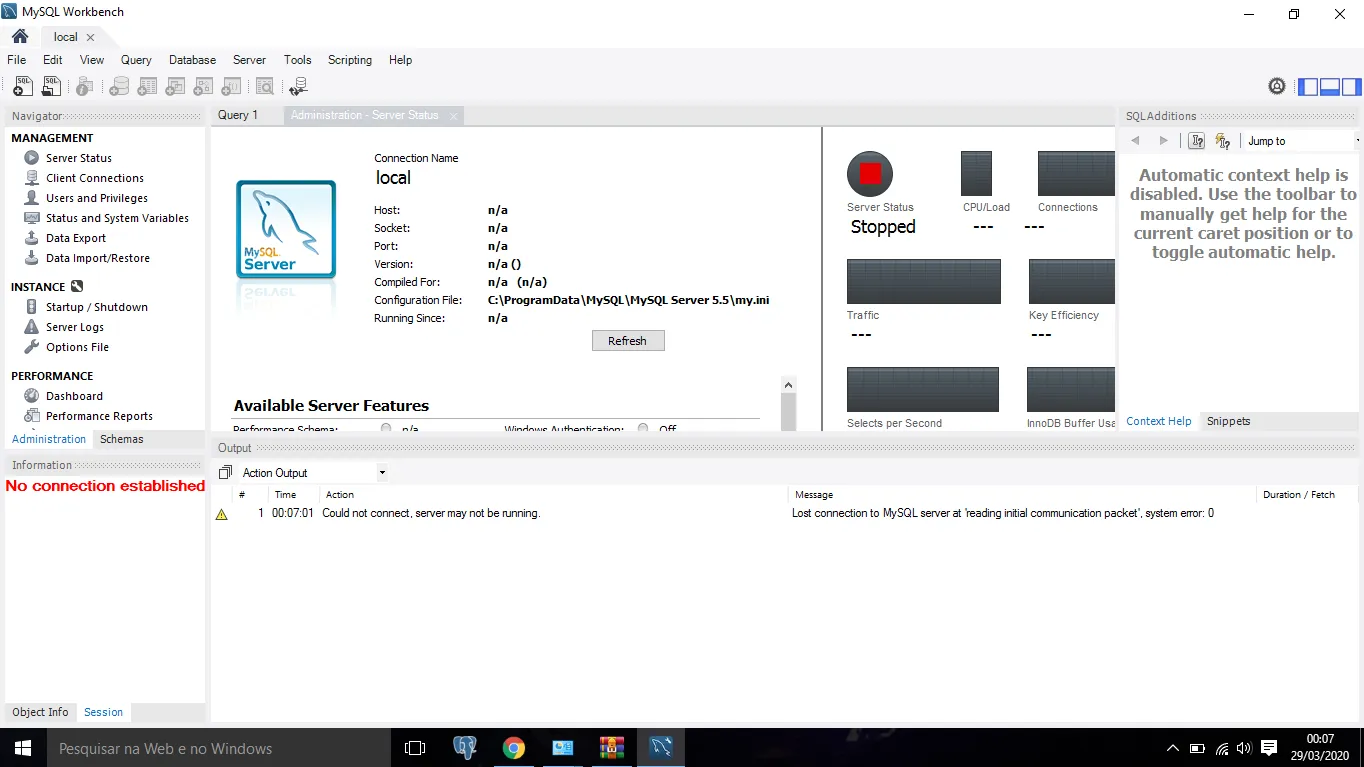
Task: Switch to the Schemas tab
Action: point(121,439)
